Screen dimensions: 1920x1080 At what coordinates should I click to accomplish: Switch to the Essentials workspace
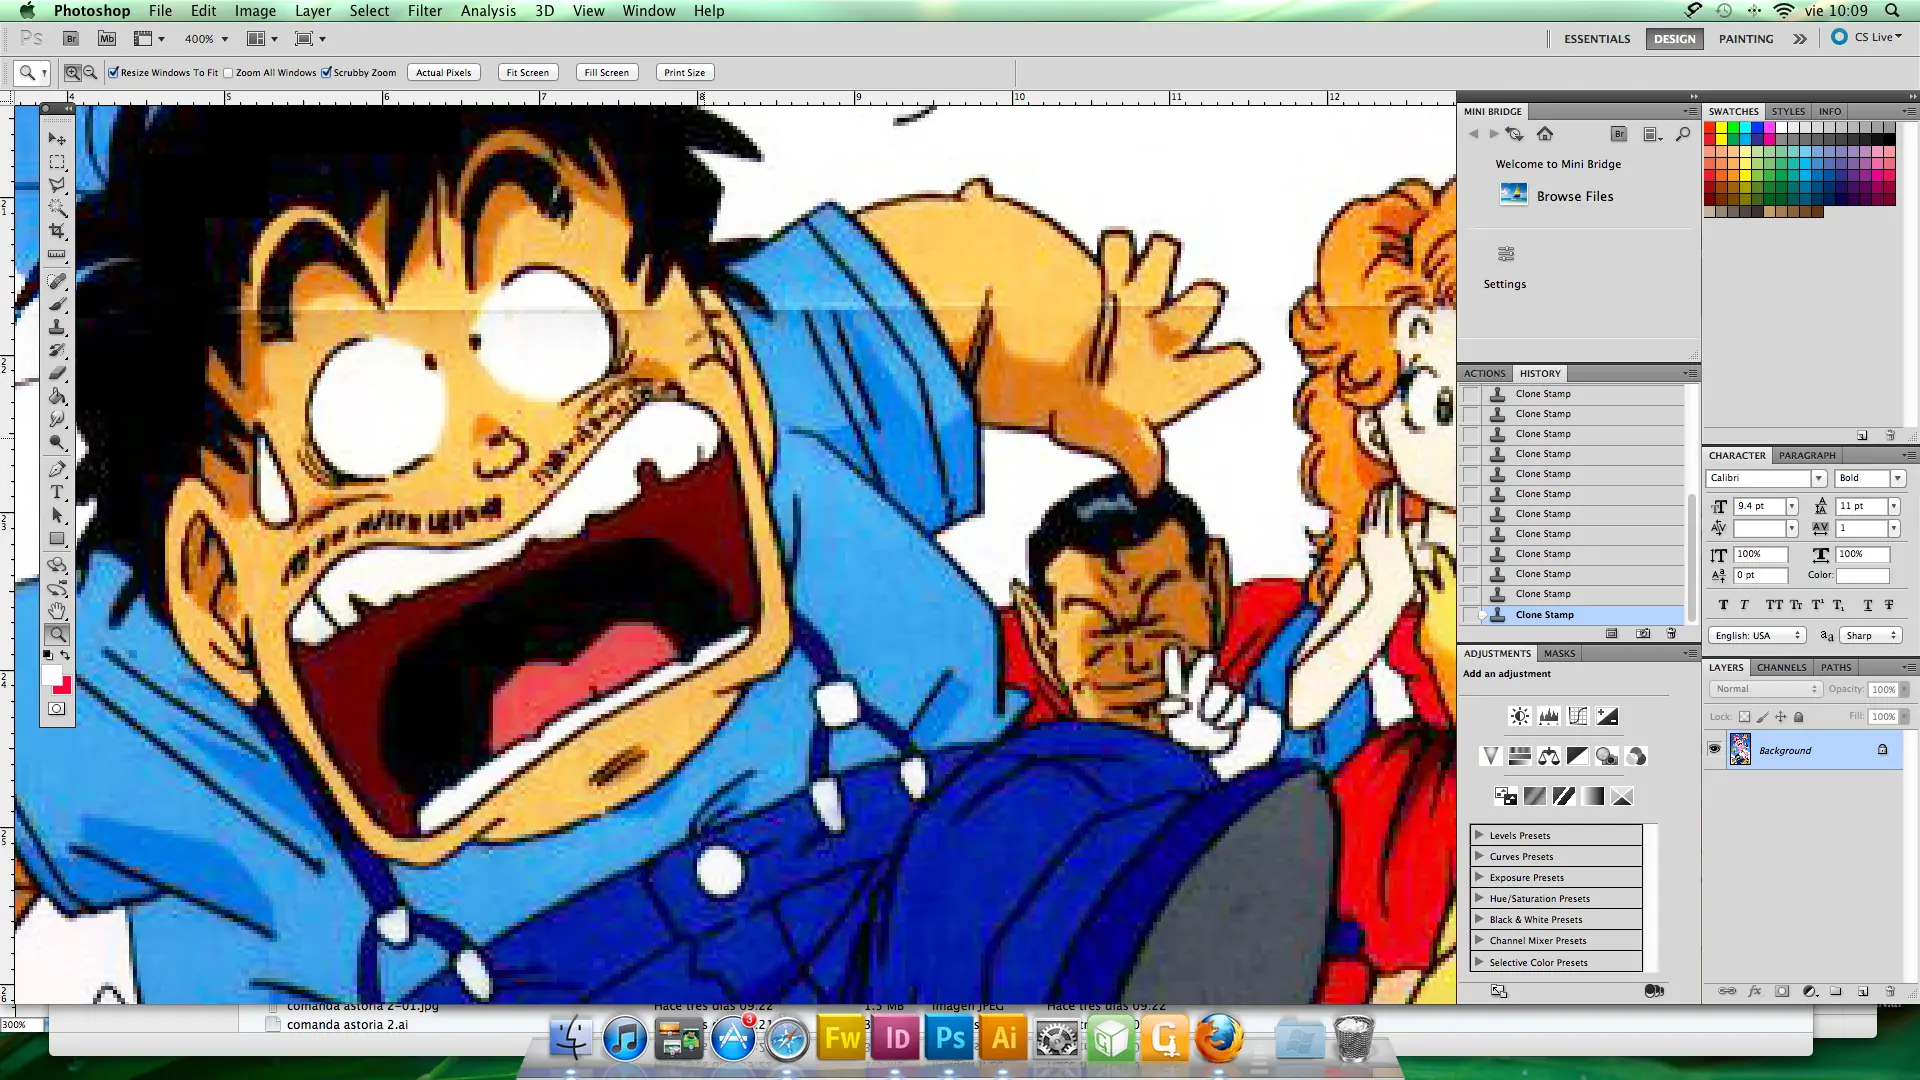(1597, 39)
